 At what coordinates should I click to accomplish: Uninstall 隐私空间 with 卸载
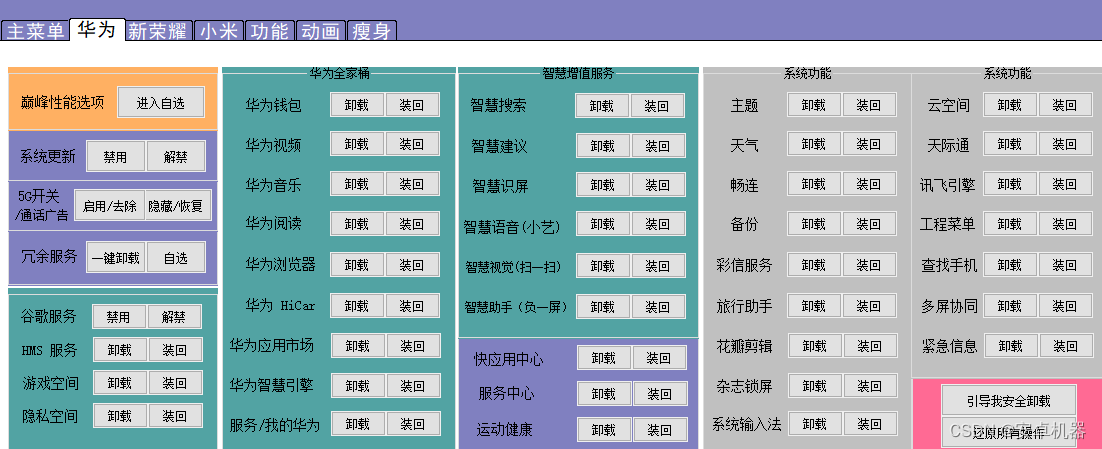tap(120, 416)
